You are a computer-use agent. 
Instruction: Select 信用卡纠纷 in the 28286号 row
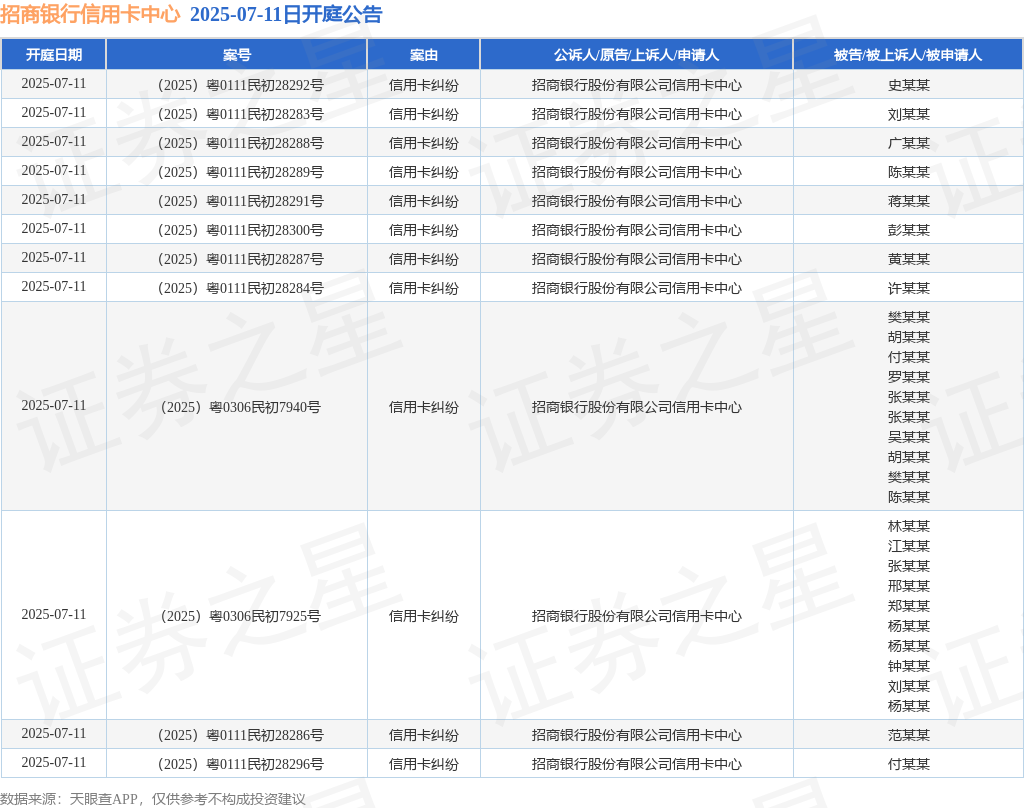pyautogui.click(x=424, y=735)
